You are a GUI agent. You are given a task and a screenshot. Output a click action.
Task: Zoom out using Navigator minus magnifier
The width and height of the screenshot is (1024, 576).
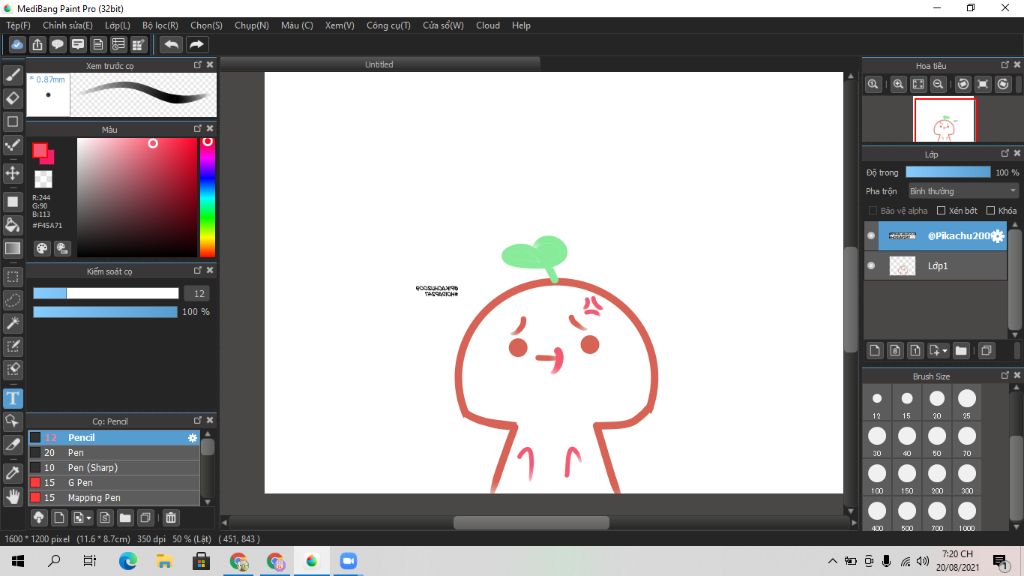click(x=938, y=84)
